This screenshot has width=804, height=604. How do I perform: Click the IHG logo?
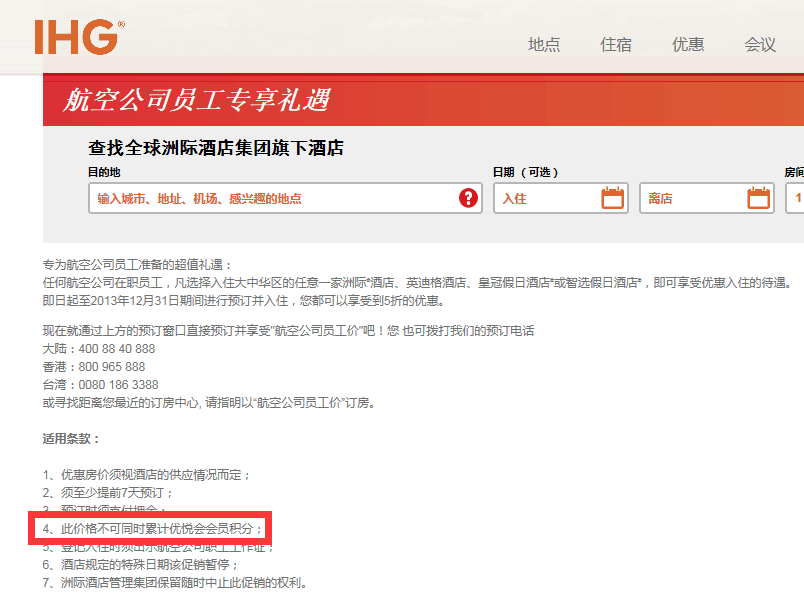(79, 37)
